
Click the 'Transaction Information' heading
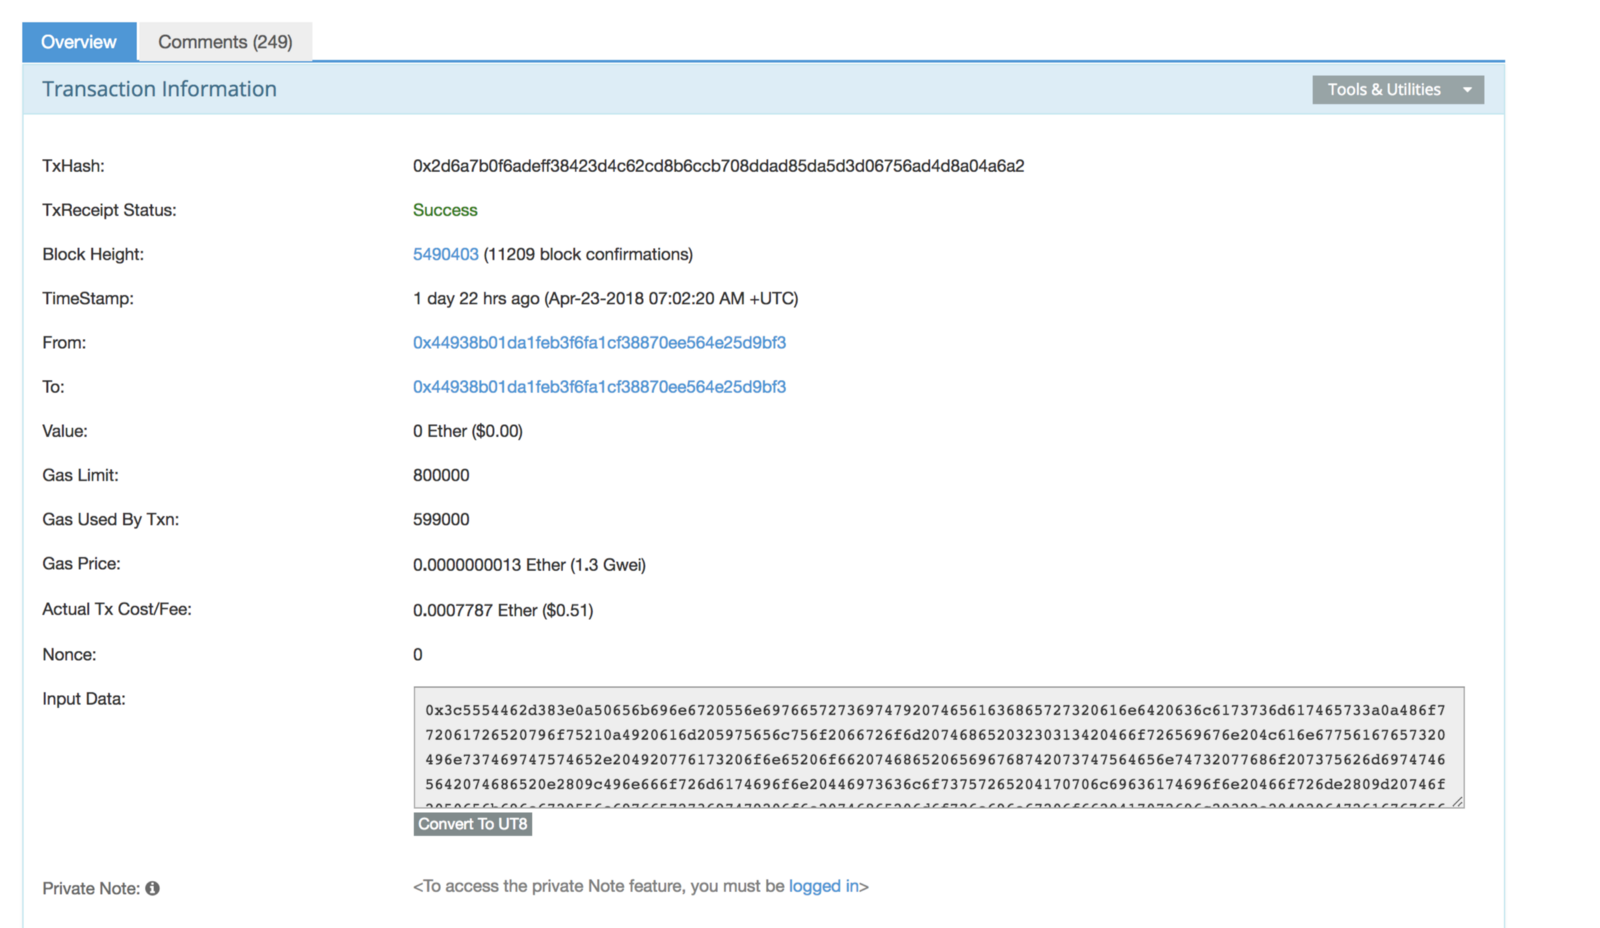tap(159, 89)
